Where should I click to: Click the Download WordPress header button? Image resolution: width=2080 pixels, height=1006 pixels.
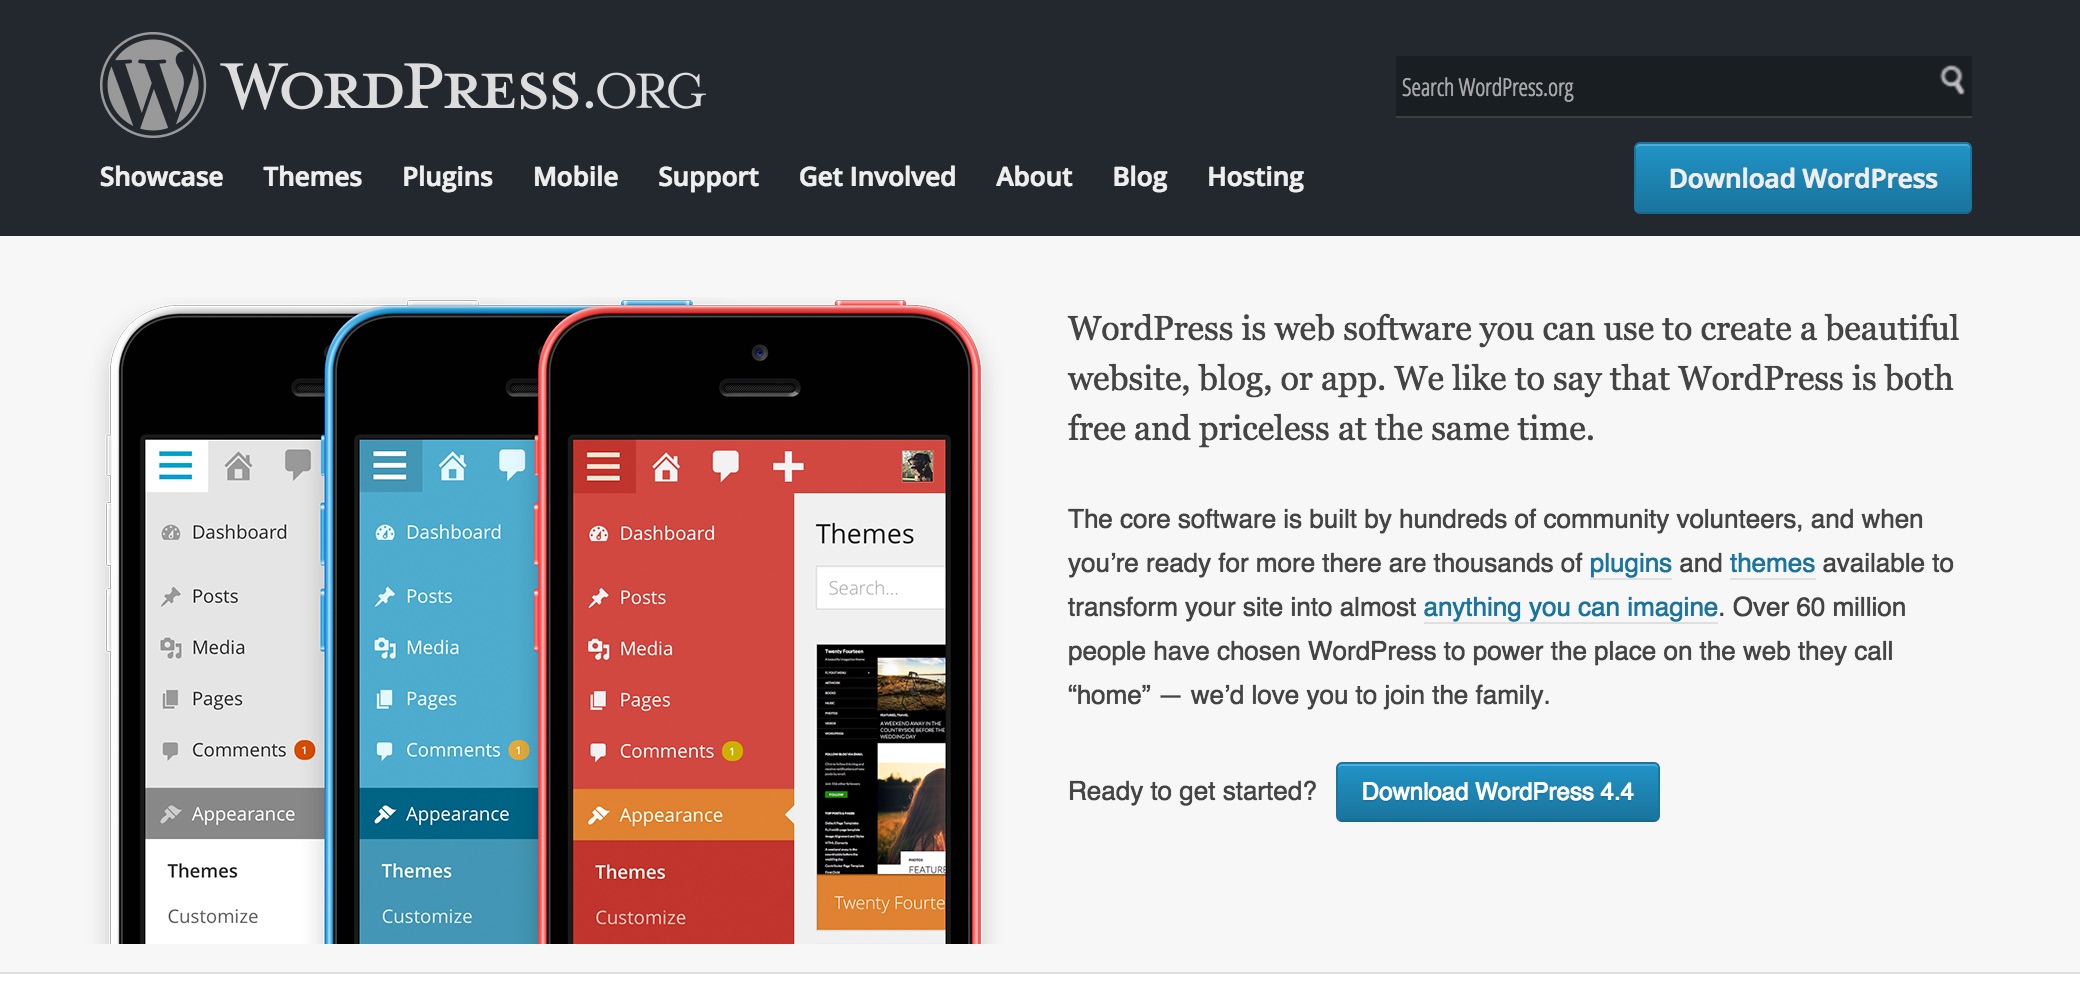(x=1803, y=178)
